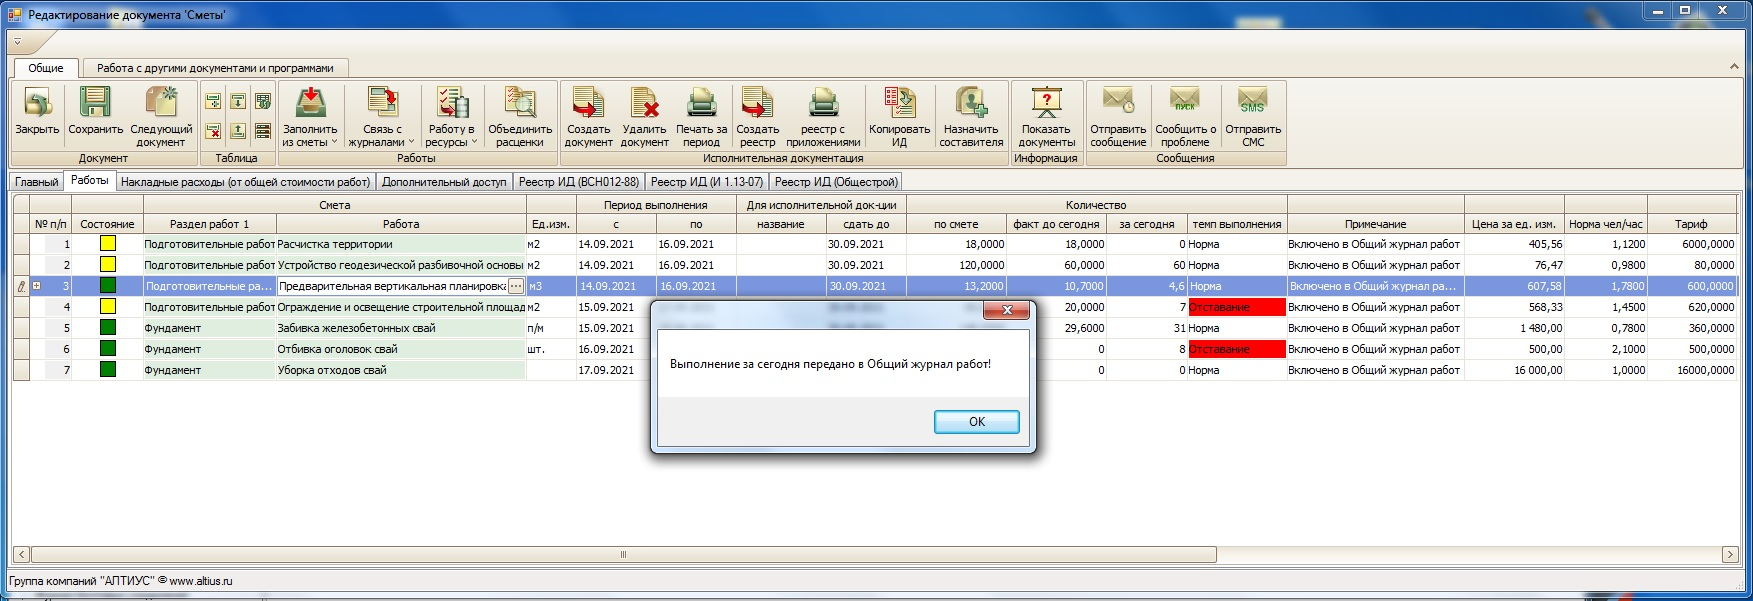Open the Реестр ИД (Общестрой) tab
The width and height of the screenshot is (1753, 601).
coord(836,182)
